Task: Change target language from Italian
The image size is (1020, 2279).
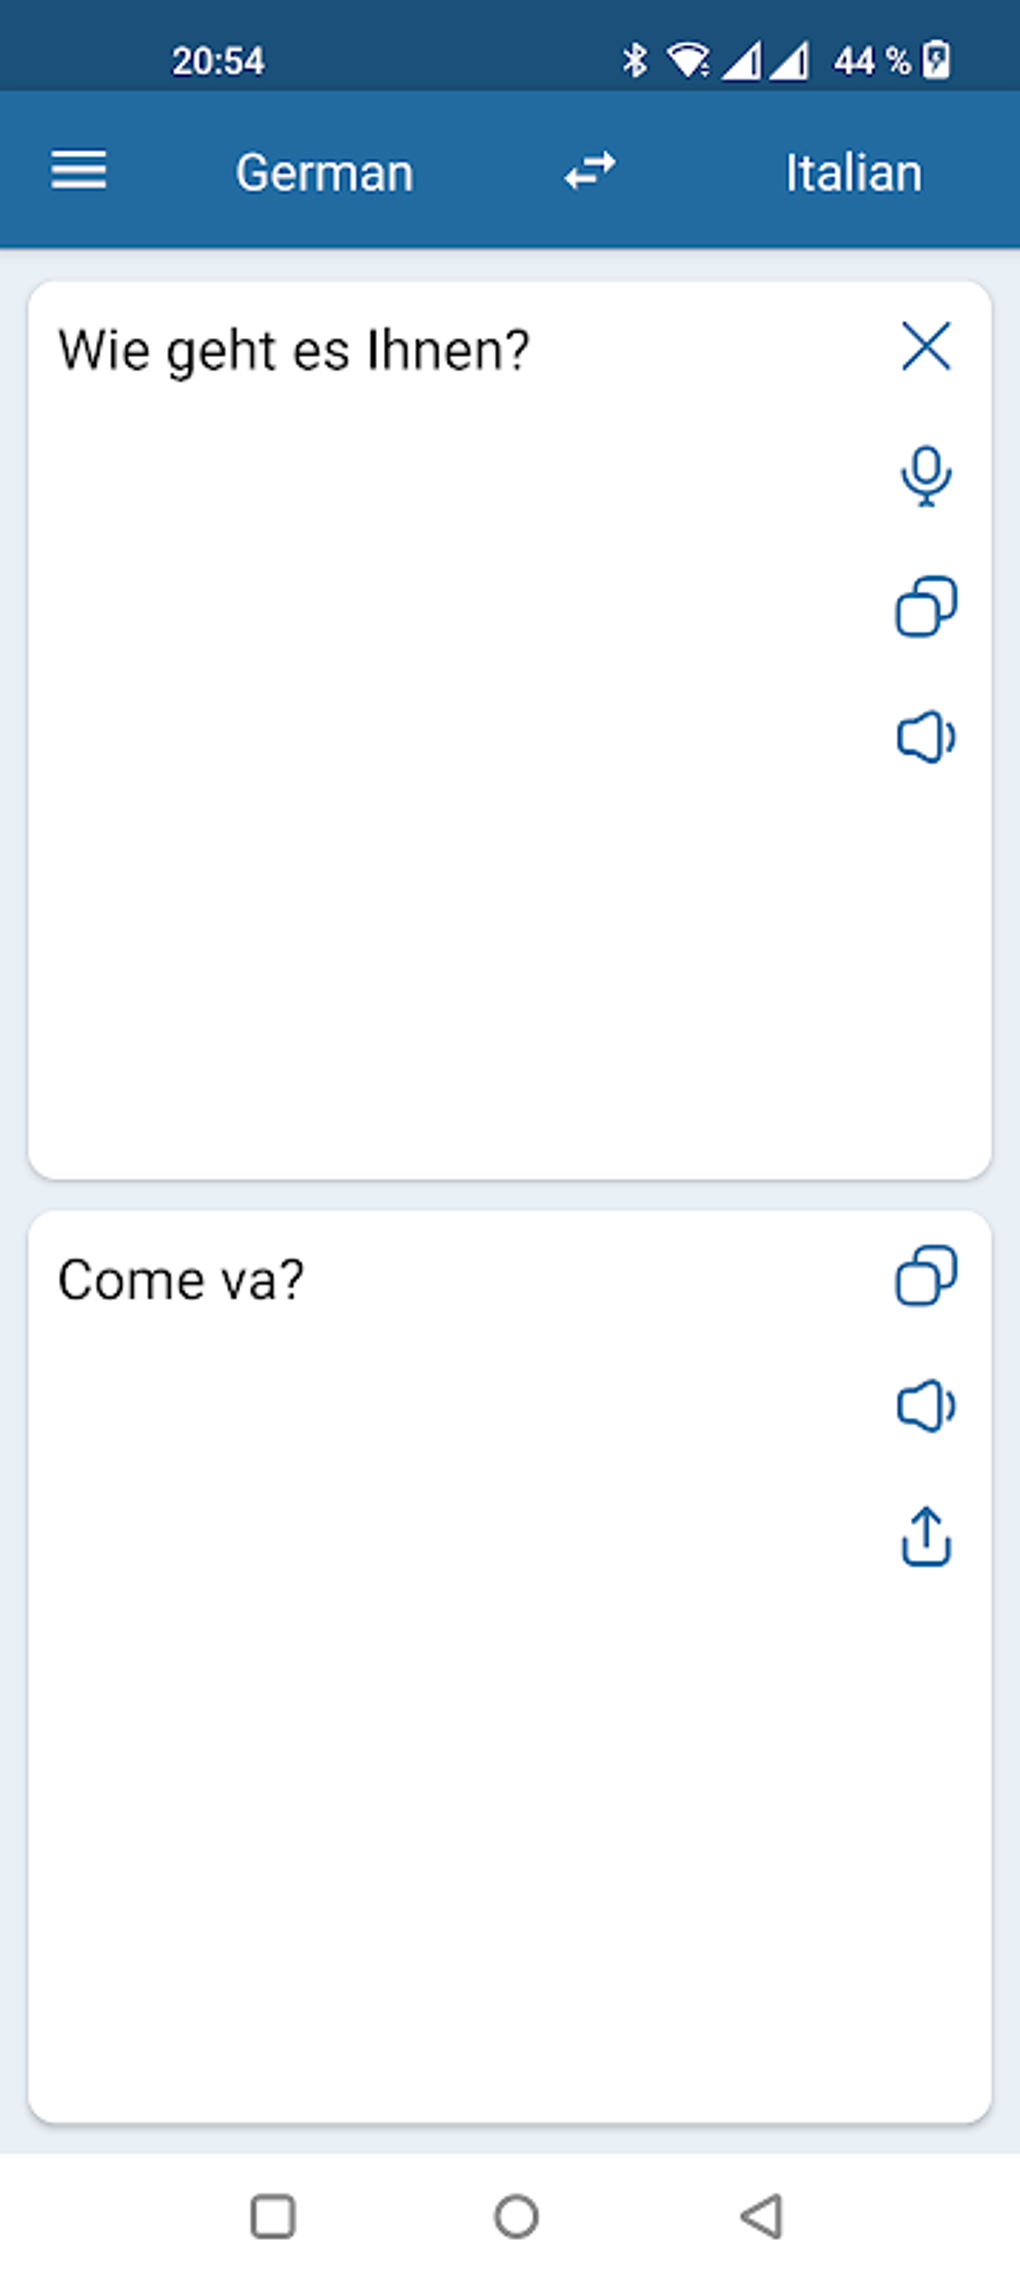Action: pyautogui.click(x=853, y=173)
